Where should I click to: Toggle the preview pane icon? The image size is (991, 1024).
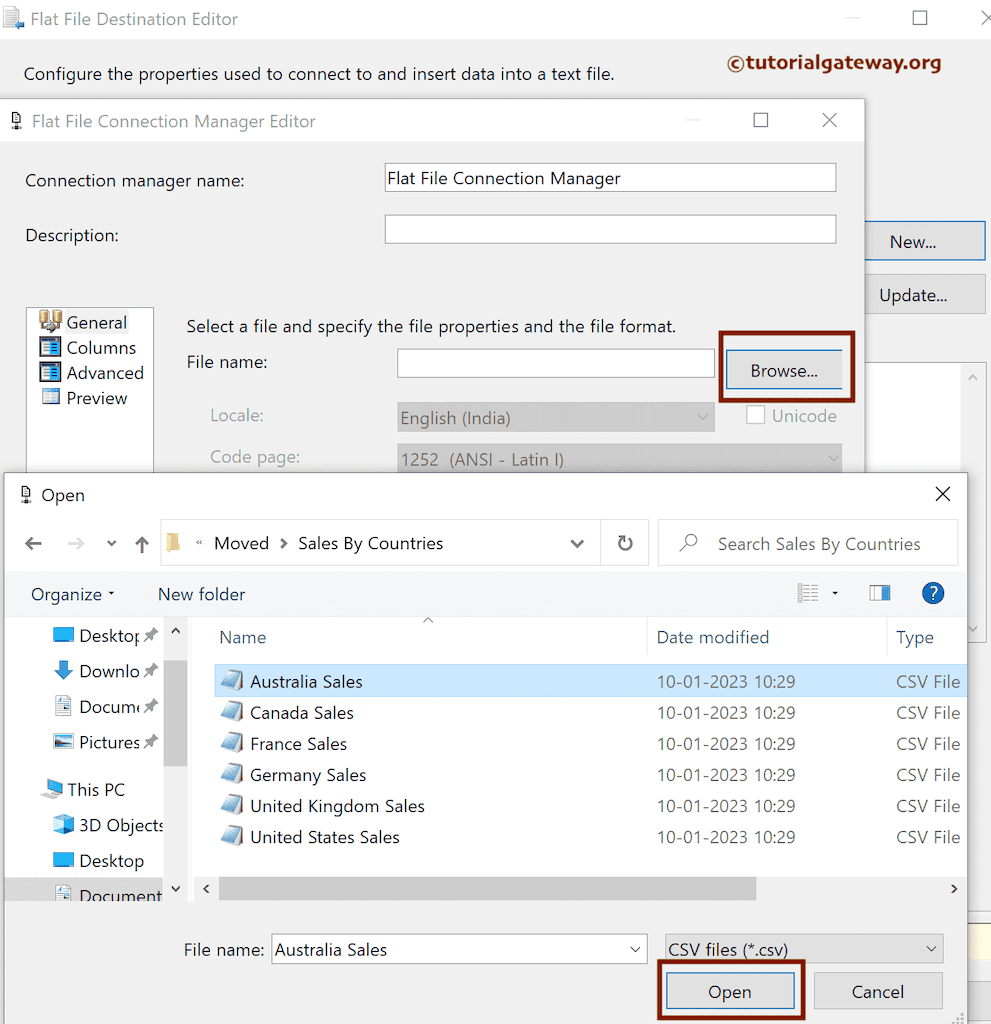tap(879, 593)
